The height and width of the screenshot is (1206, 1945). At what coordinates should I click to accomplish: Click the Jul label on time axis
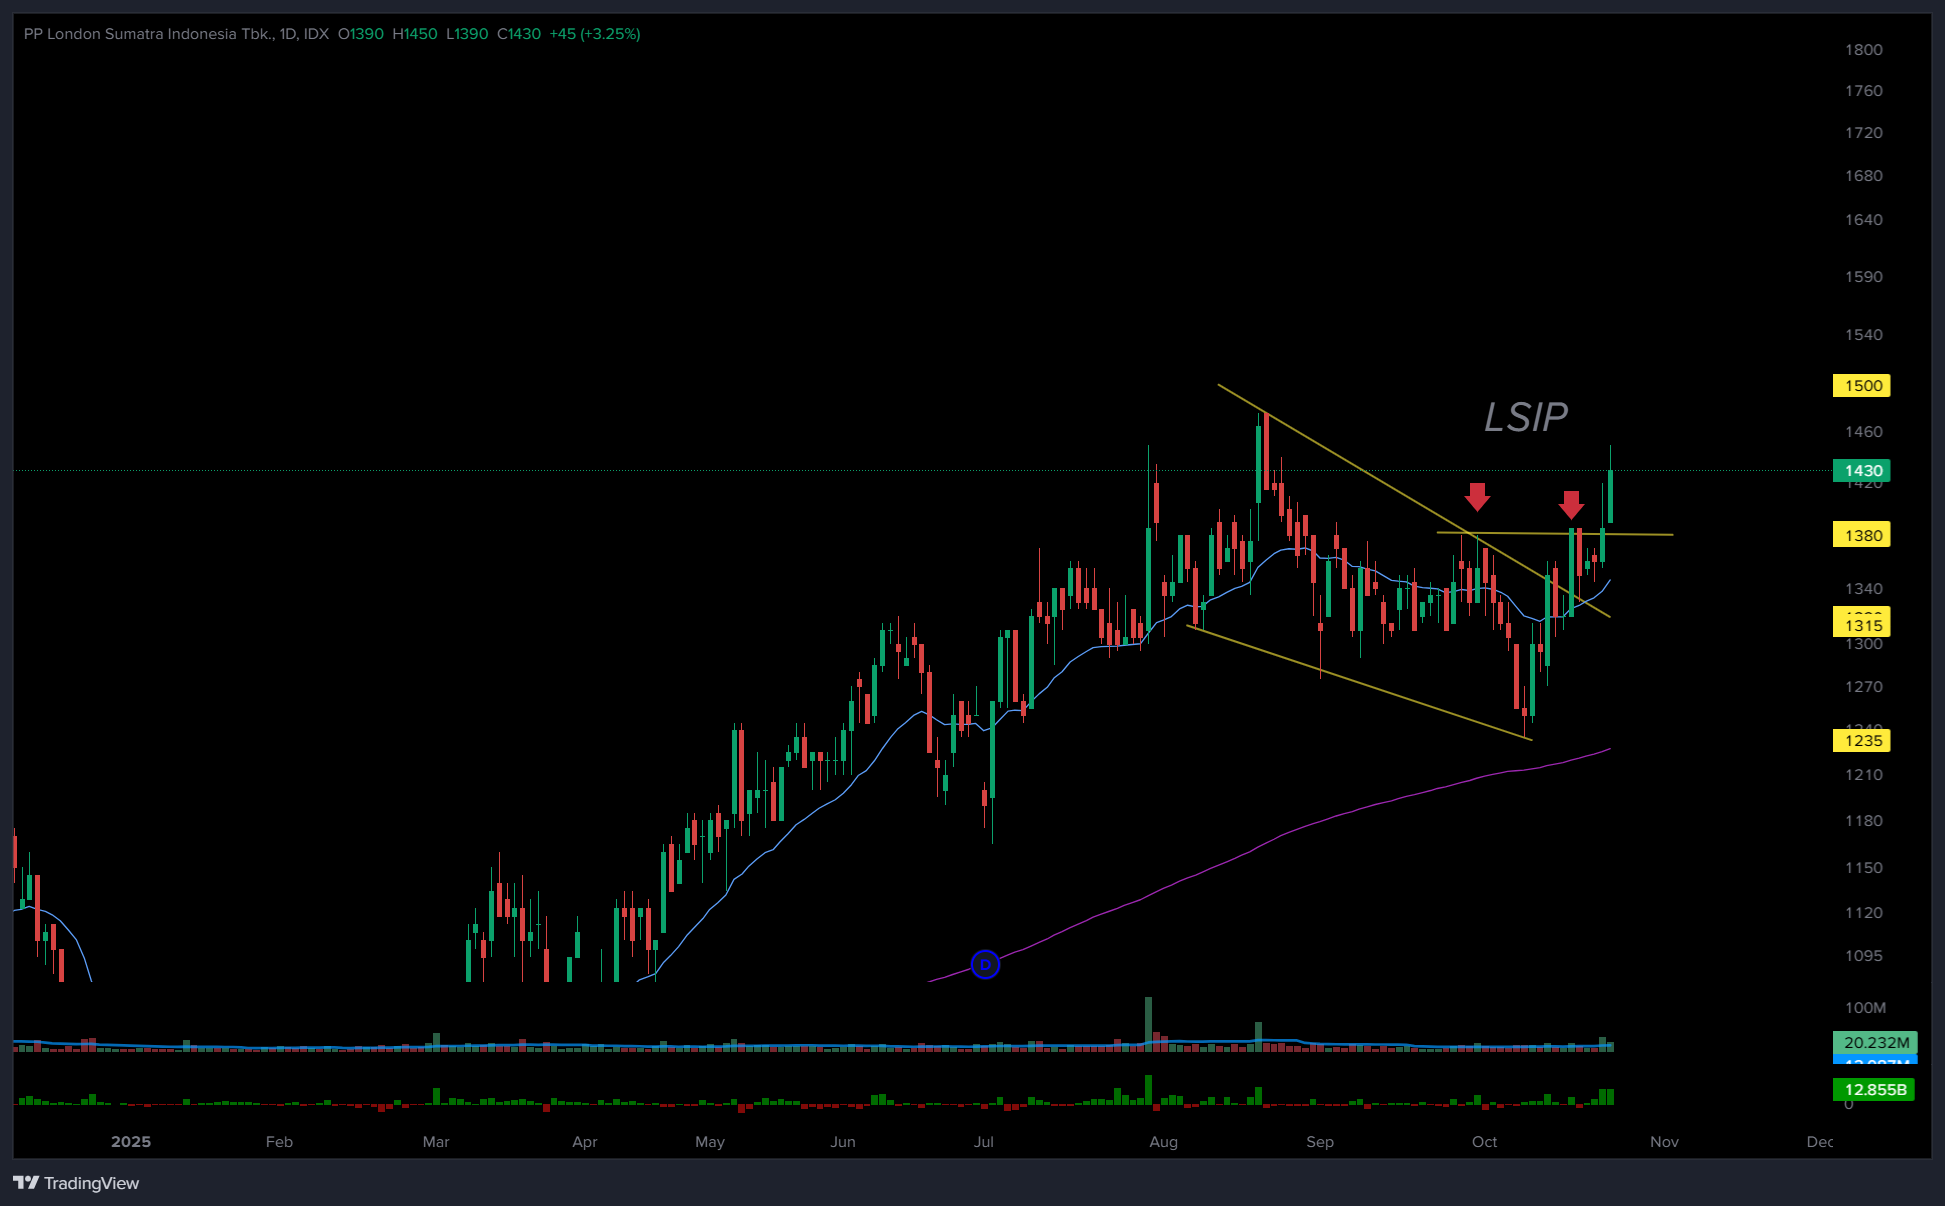(x=983, y=1141)
